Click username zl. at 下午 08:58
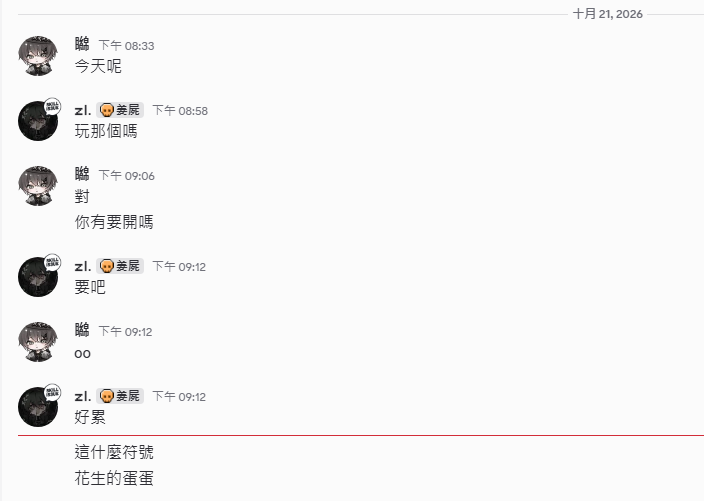Screen dimensions: 704x501 (x=83, y=110)
